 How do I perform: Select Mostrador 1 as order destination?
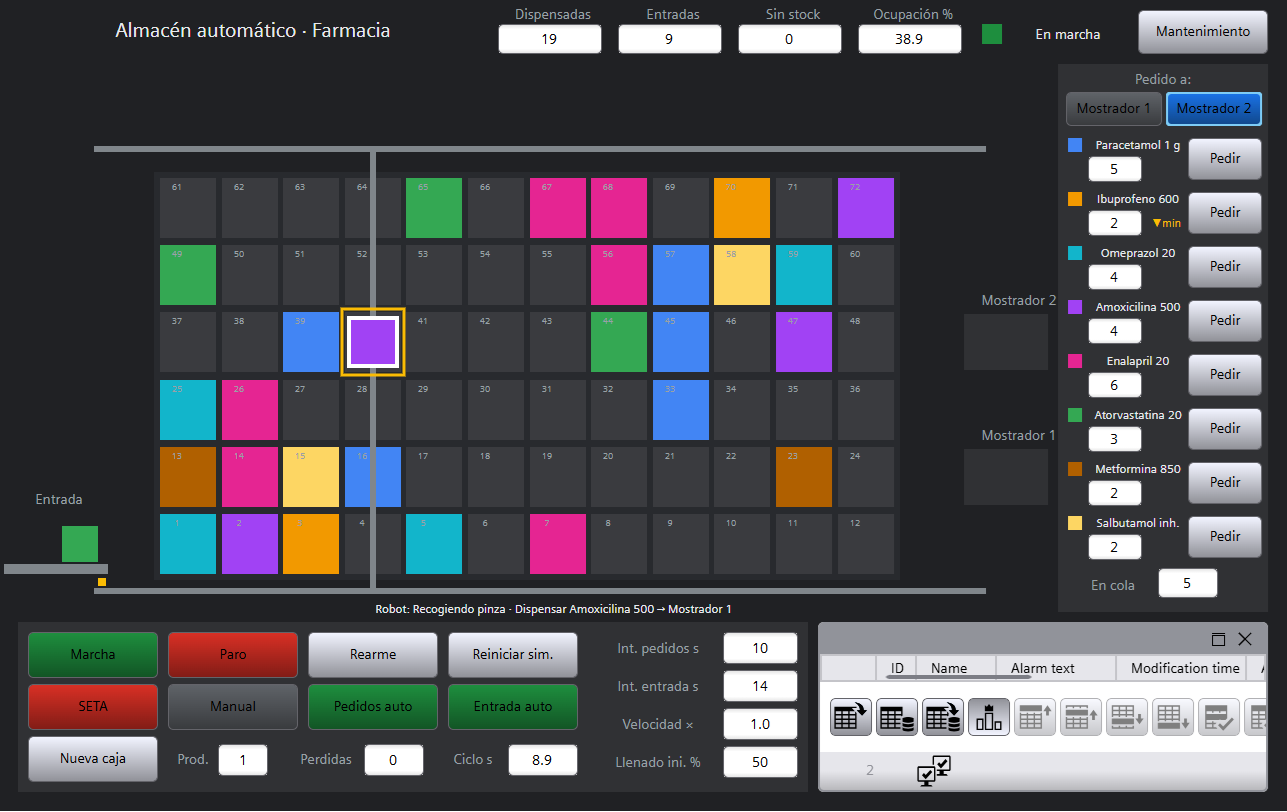(x=1114, y=108)
